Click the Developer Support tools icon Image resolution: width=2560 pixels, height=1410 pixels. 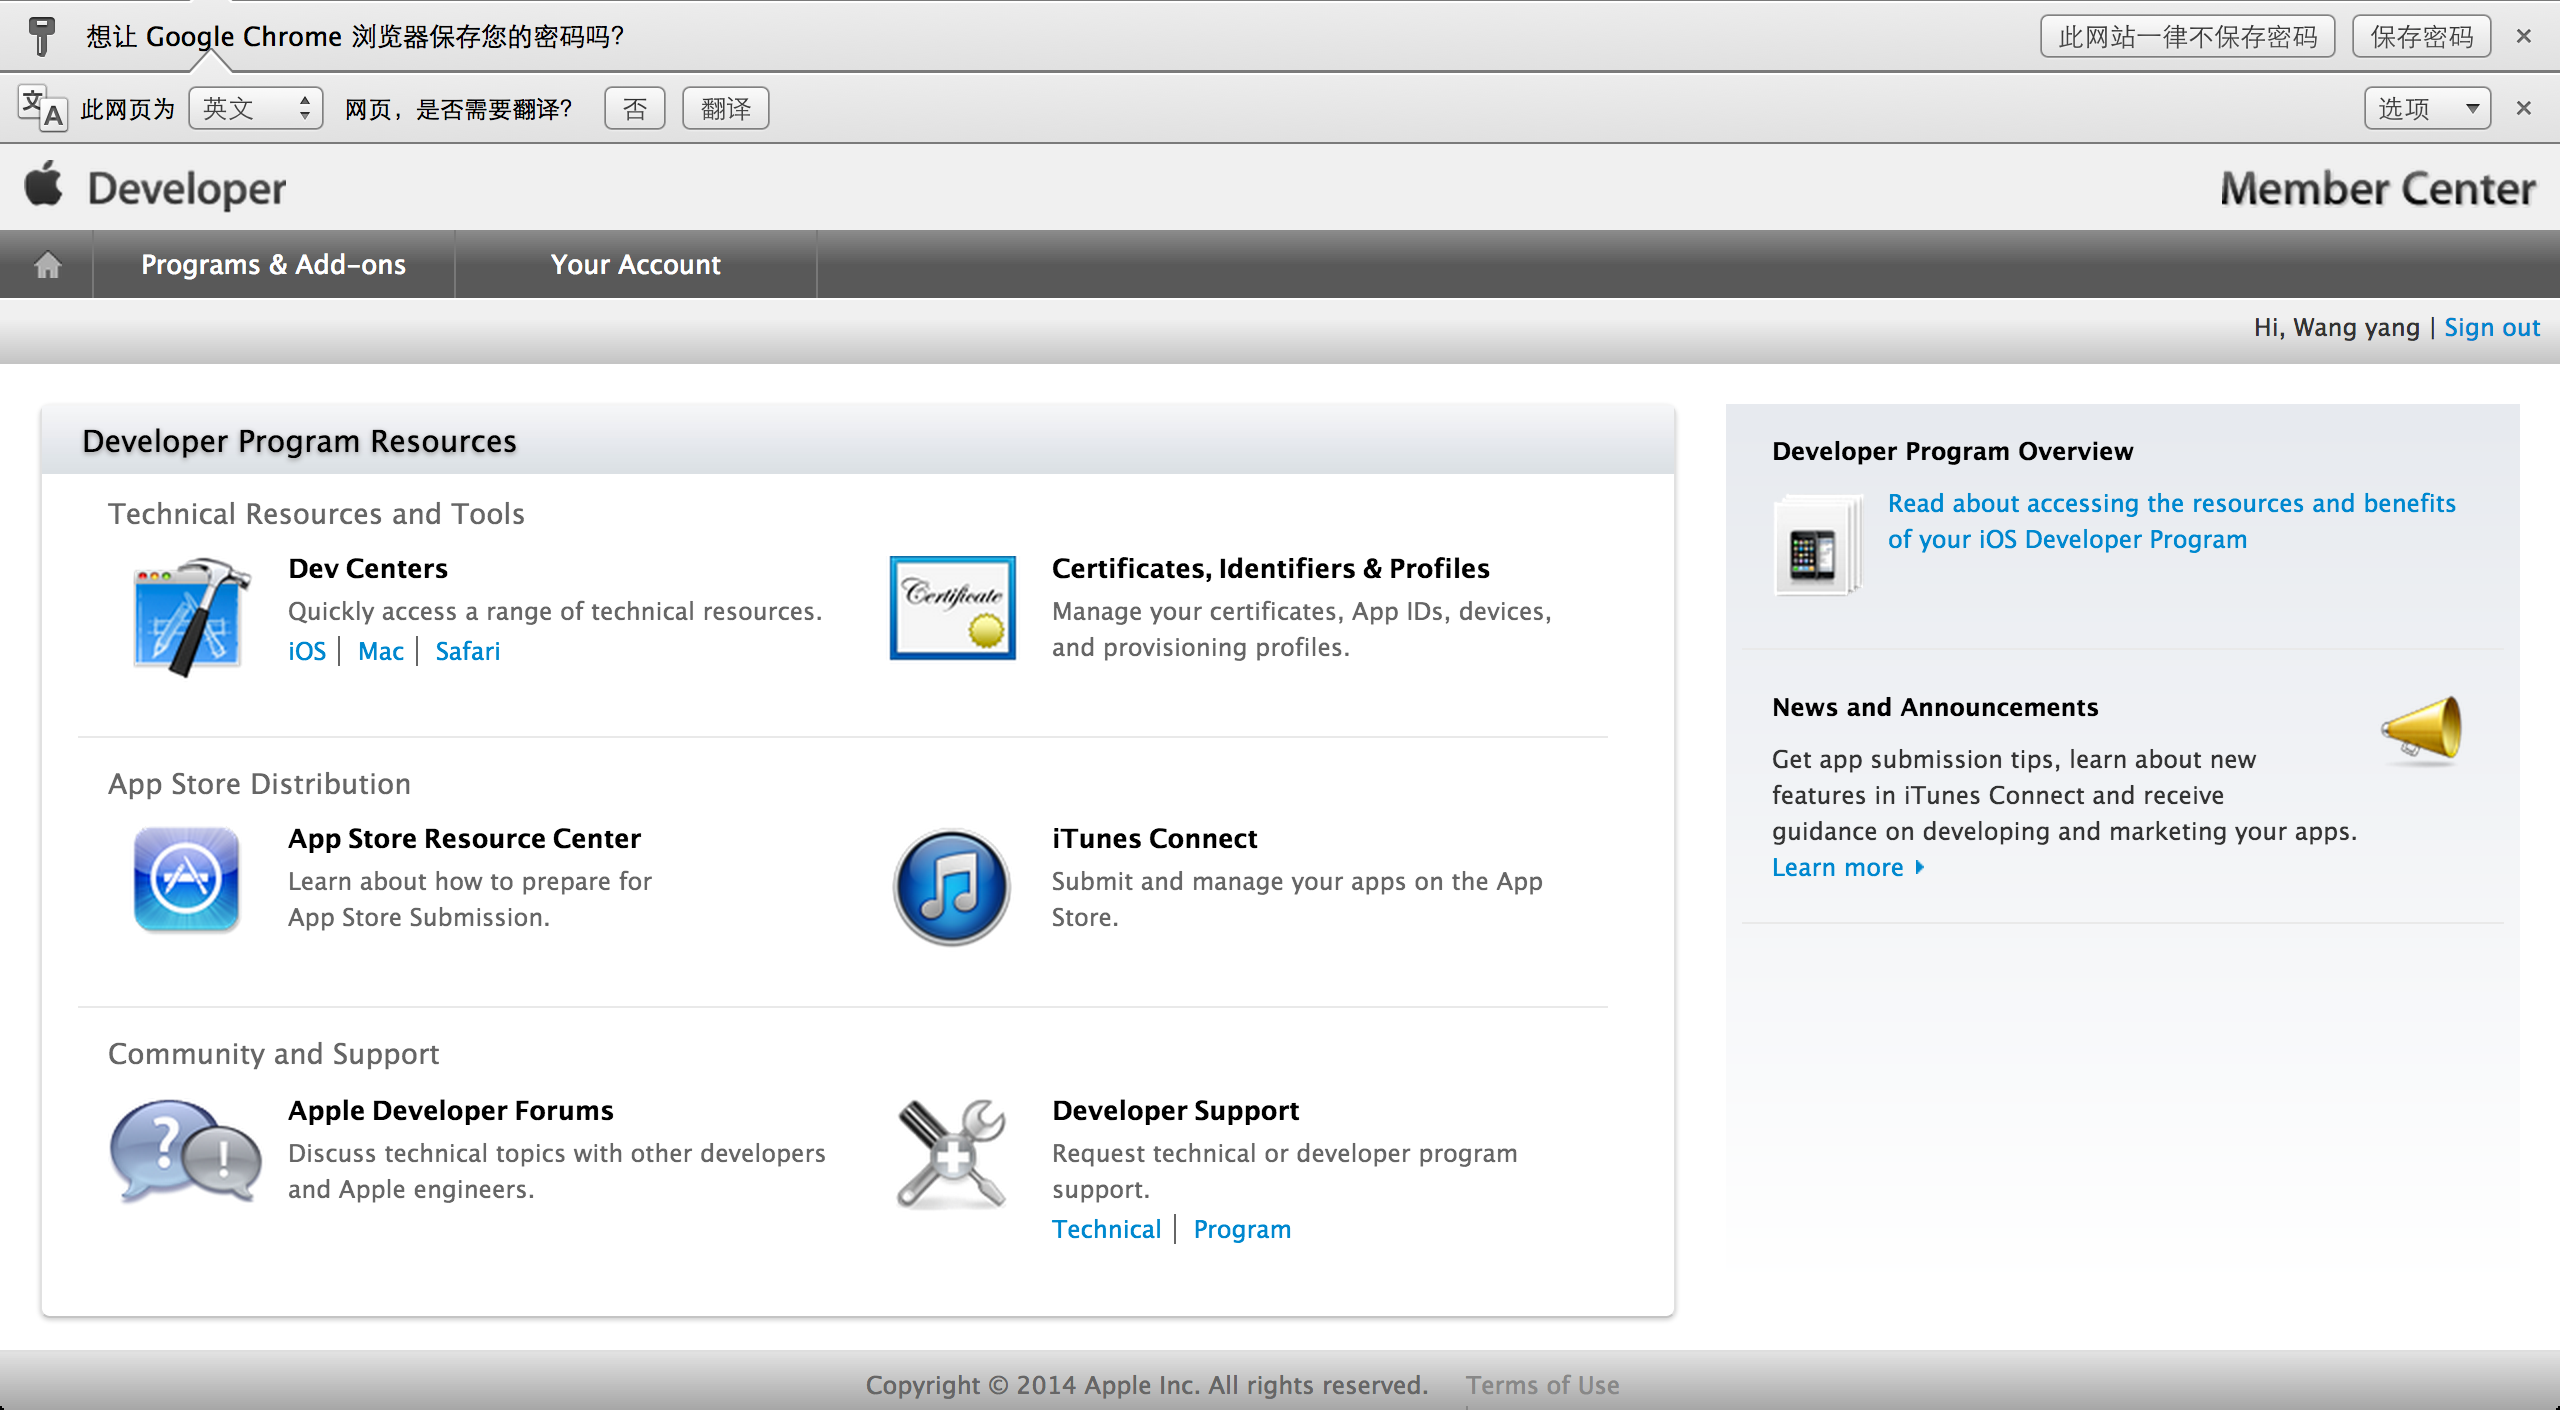coord(952,1154)
